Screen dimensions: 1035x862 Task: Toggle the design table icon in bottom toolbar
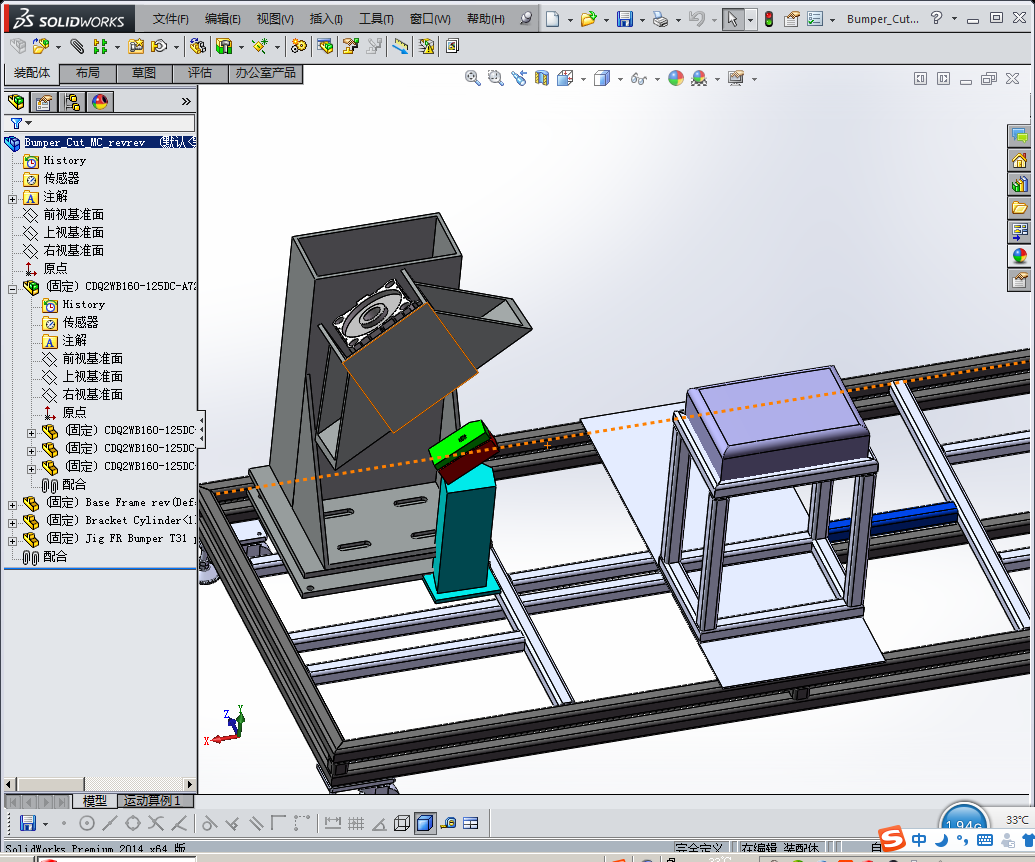471,823
